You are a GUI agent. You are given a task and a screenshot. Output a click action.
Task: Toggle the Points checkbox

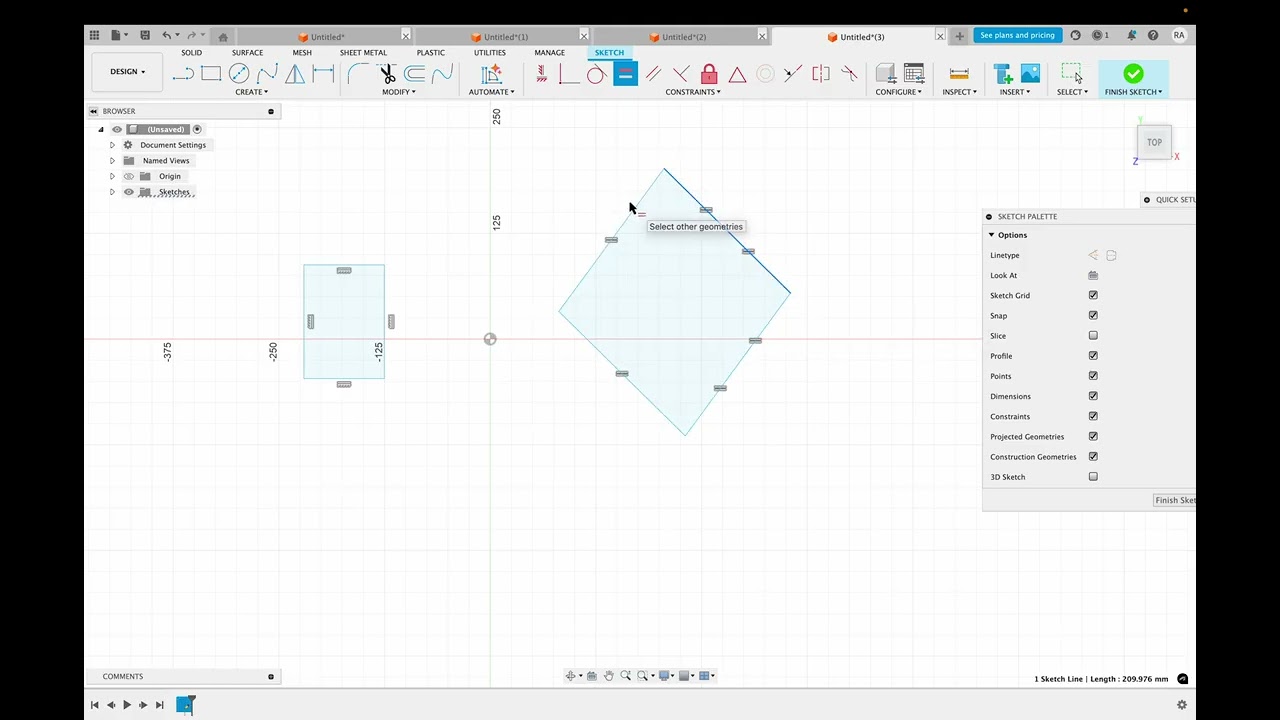pyautogui.click(x=1093, y=376)
